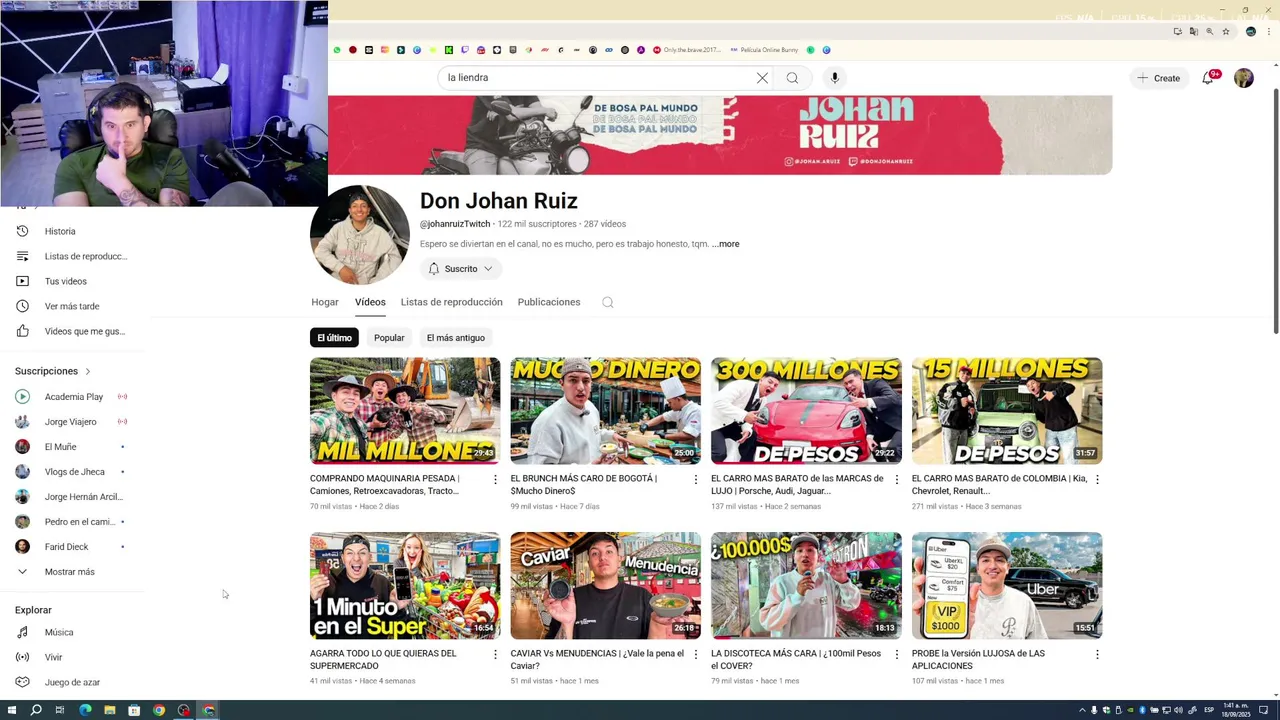The width and height of the screenshot is (1280, 720).
Task: Click the Create button
Action: tap(1158, 78)
